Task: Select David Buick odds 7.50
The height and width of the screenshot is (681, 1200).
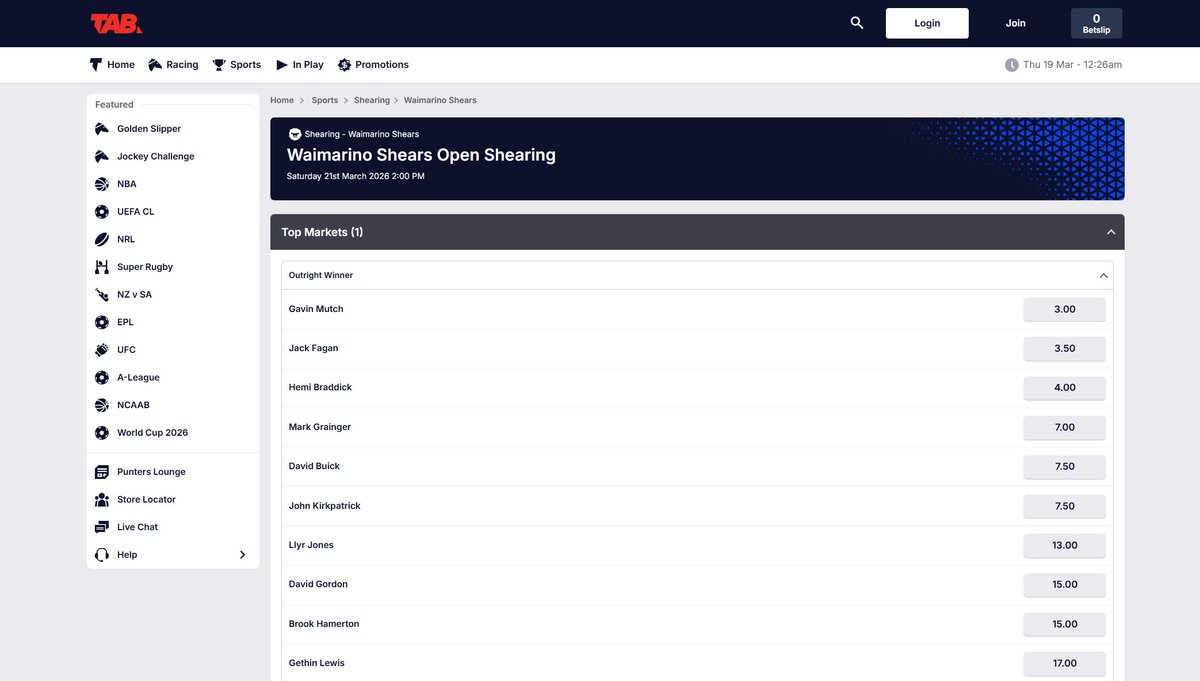Action: [x=1064, y=466]
